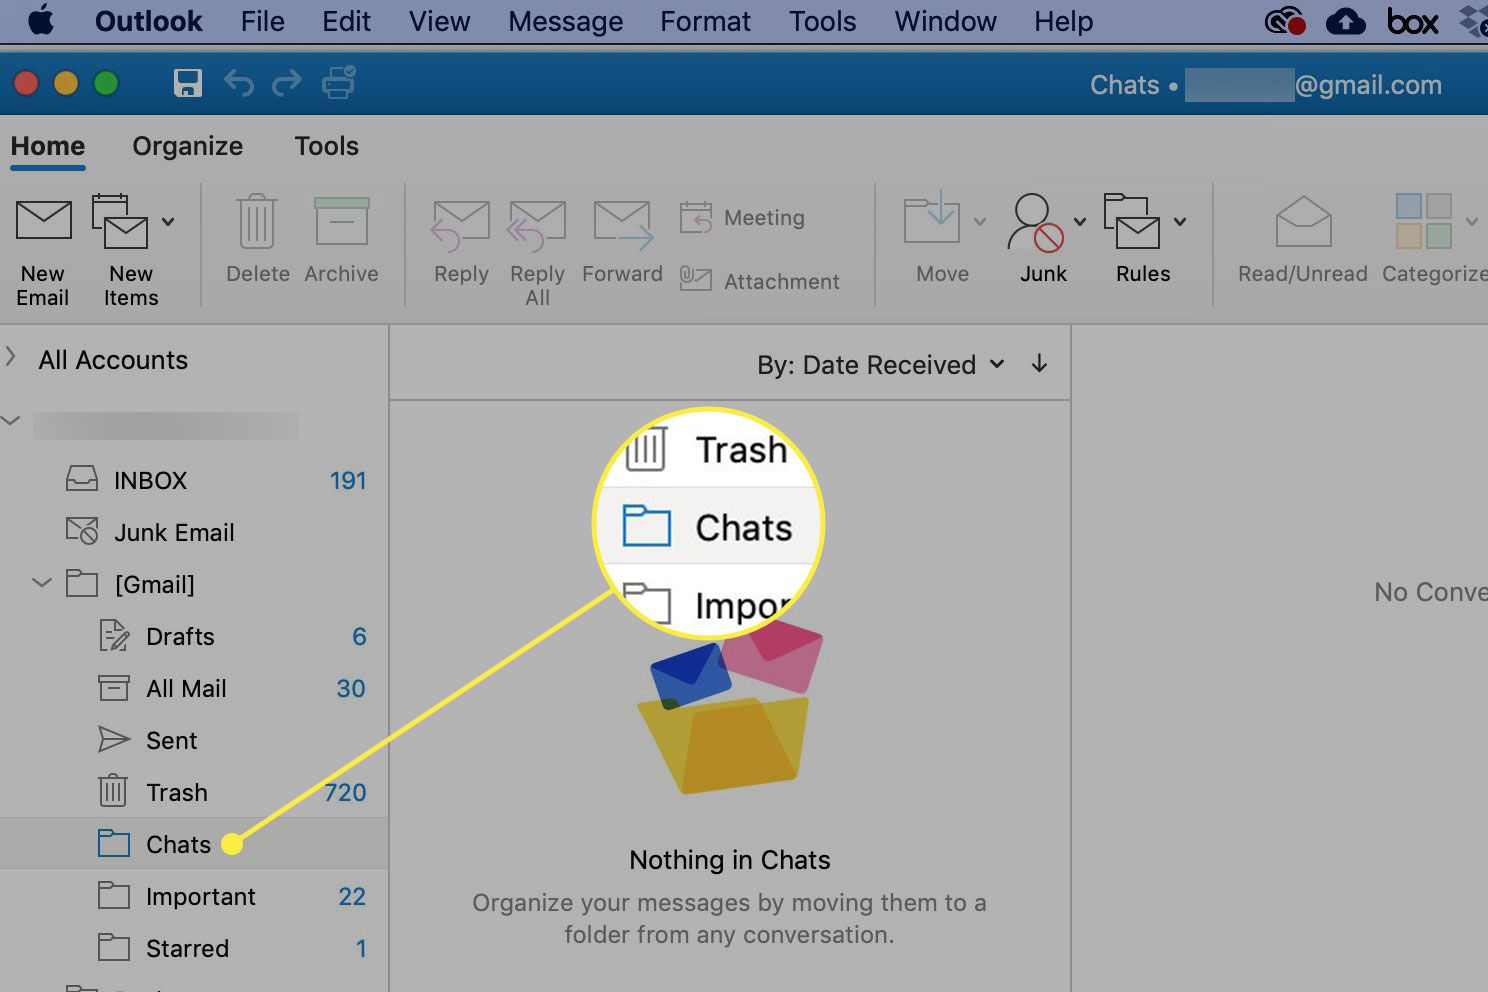
Task: Select the Drafts folder
Action: point(194,636)
